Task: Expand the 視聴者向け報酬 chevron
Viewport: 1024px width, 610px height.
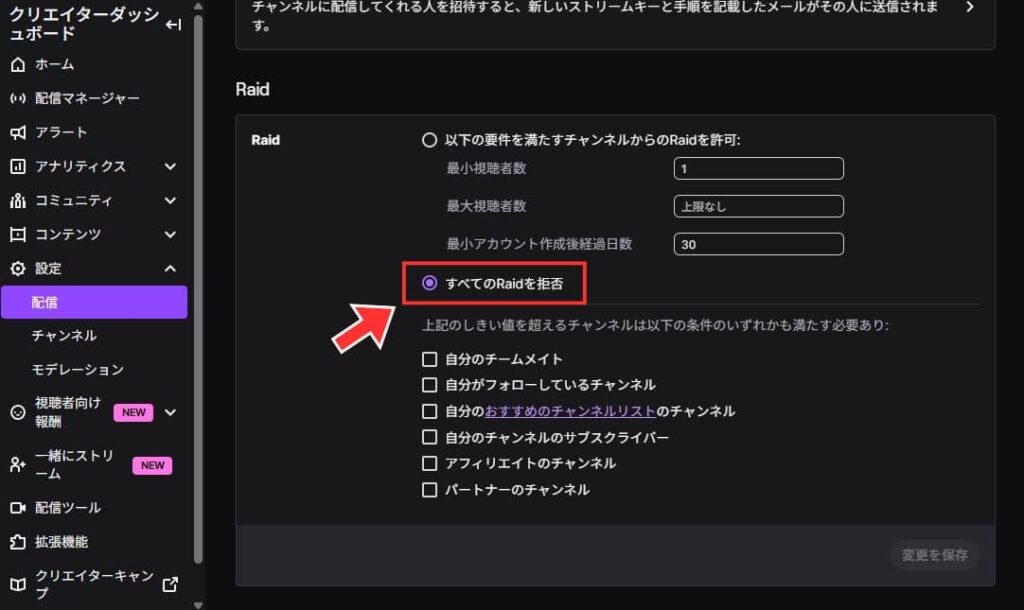Action: click(170, 412)
